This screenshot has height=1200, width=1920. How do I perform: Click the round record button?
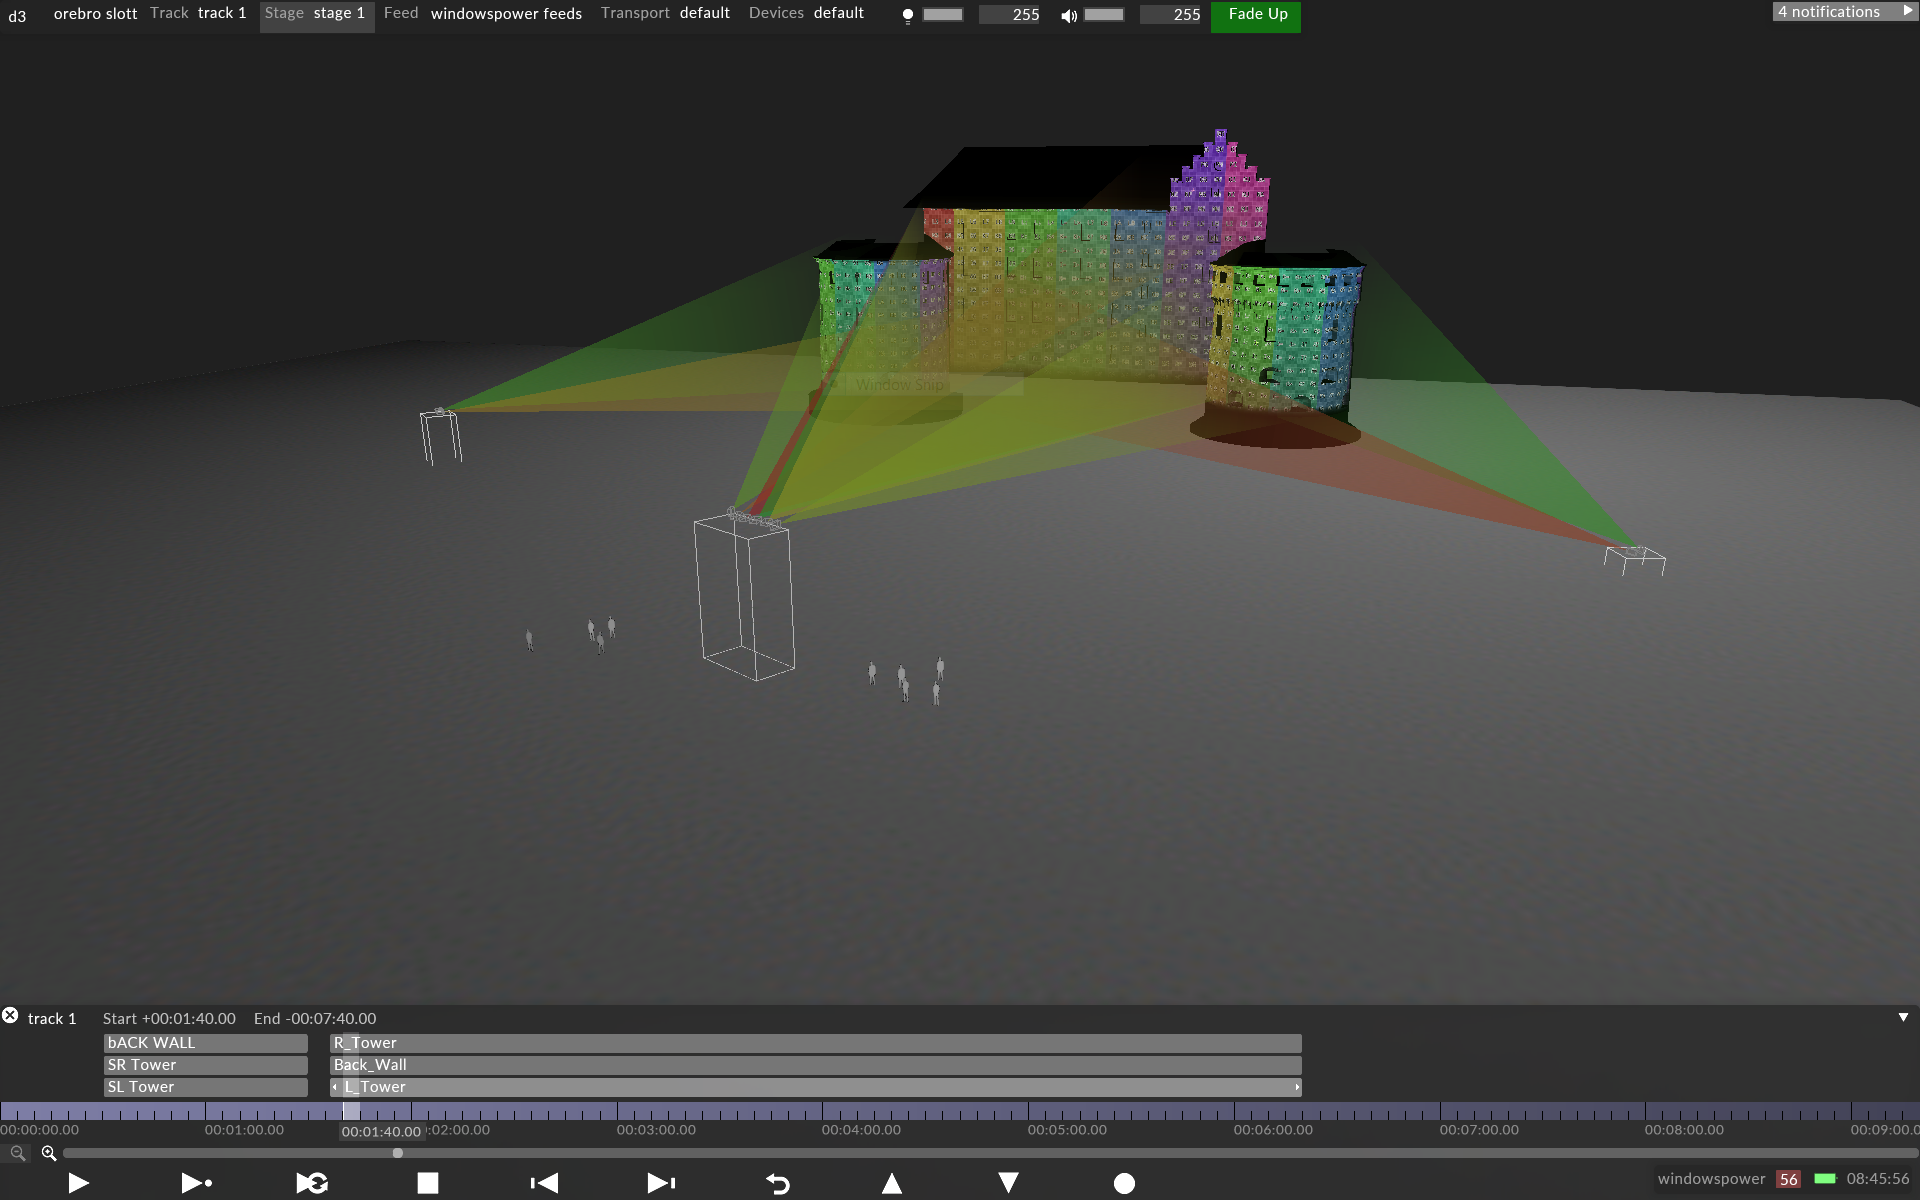point(1124,1184)
